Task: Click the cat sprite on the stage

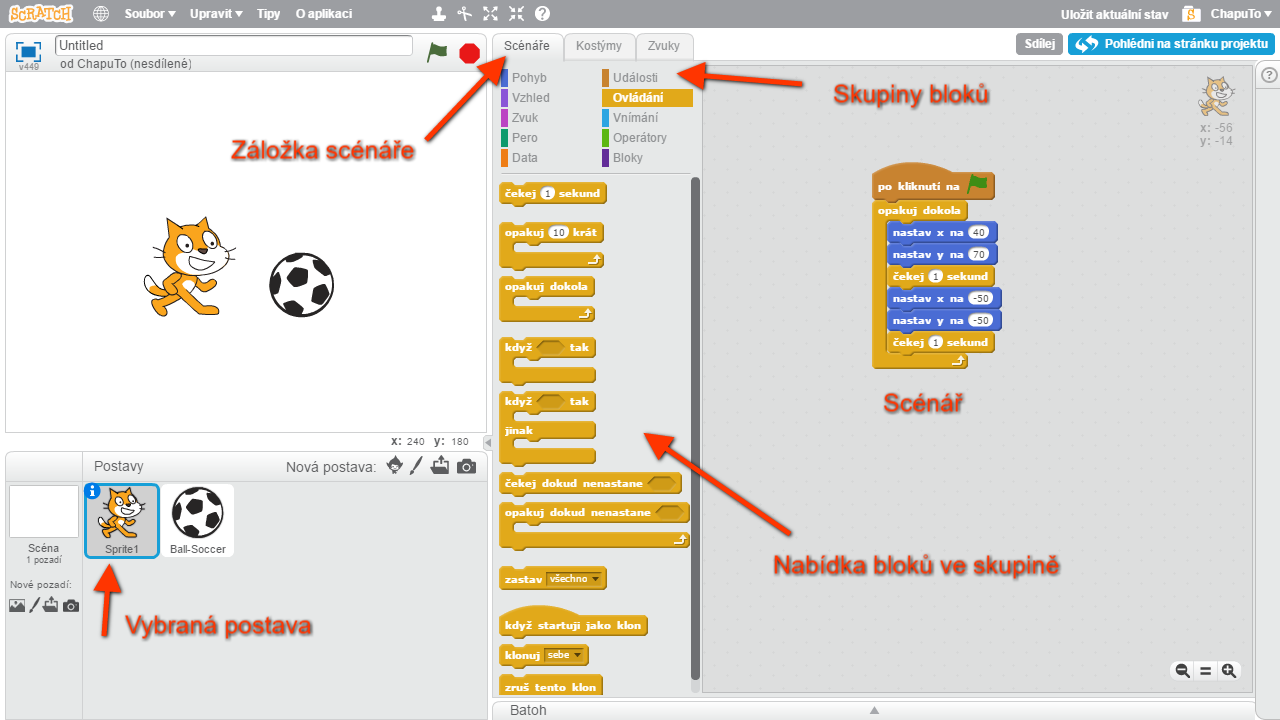Action: click(x=188, y=266)
